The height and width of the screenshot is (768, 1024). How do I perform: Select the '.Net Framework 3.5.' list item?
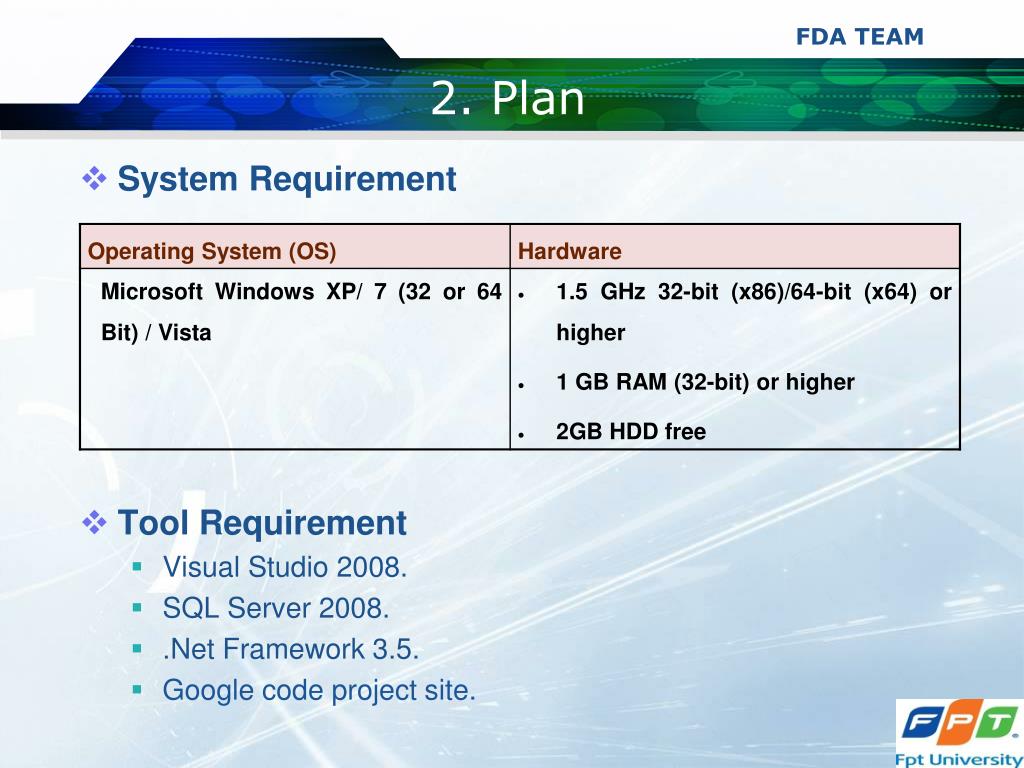[x=291, y=649]
